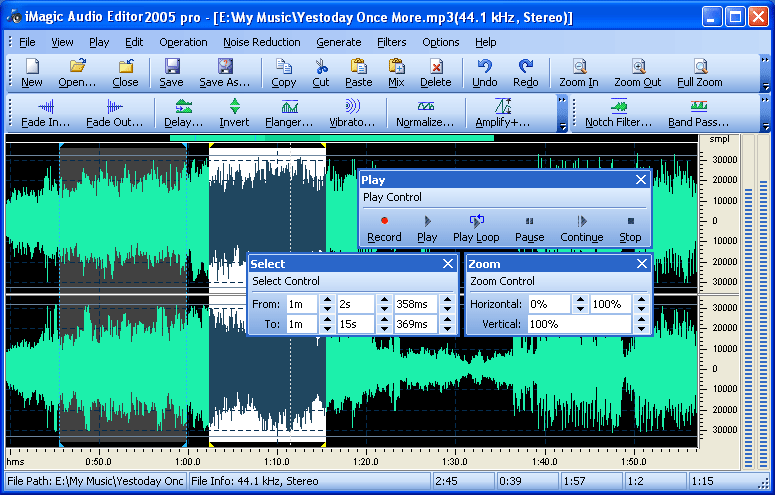Open the Vibrato... effect

tap(352, 113)
